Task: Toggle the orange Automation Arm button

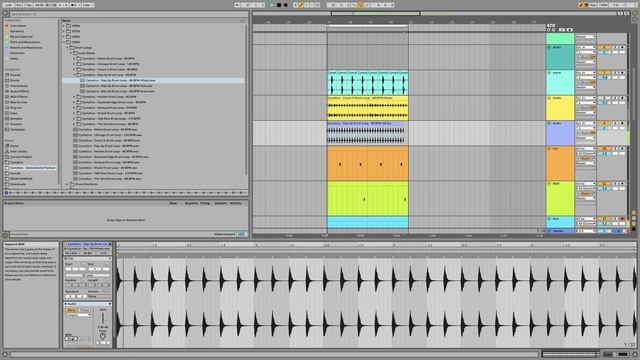Action: 302,5
